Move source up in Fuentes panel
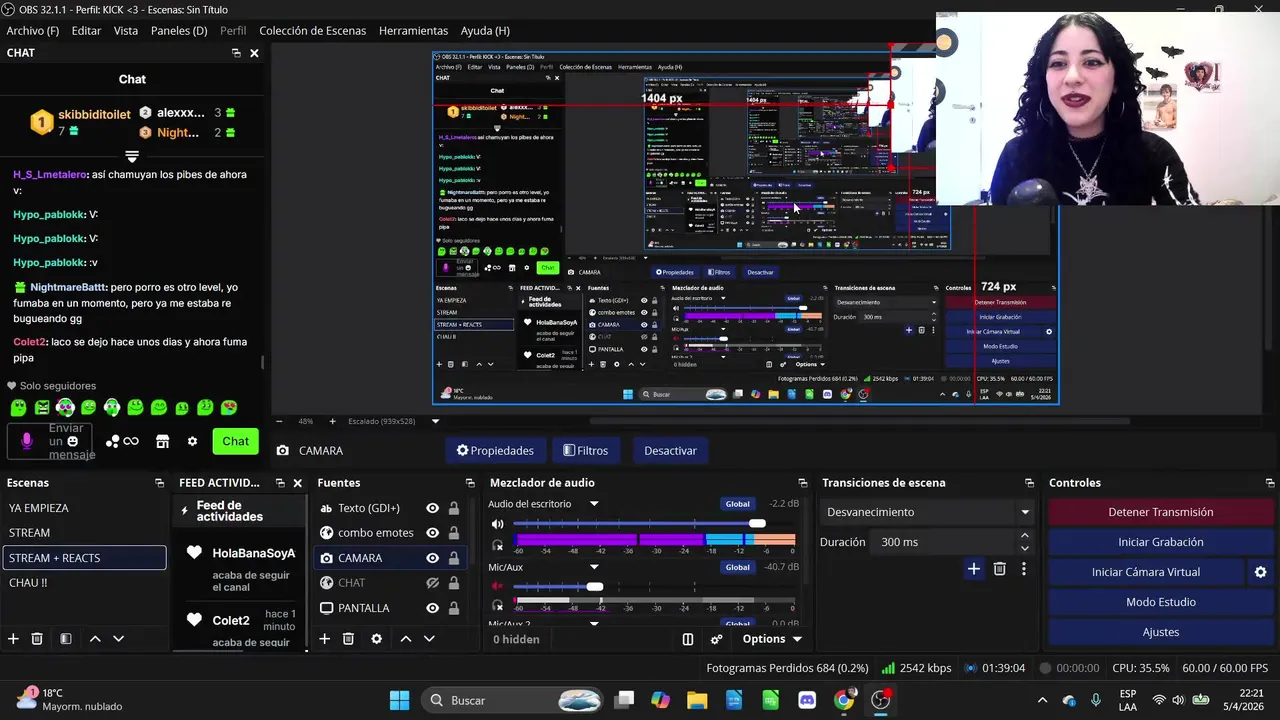 tap(406, 639)
